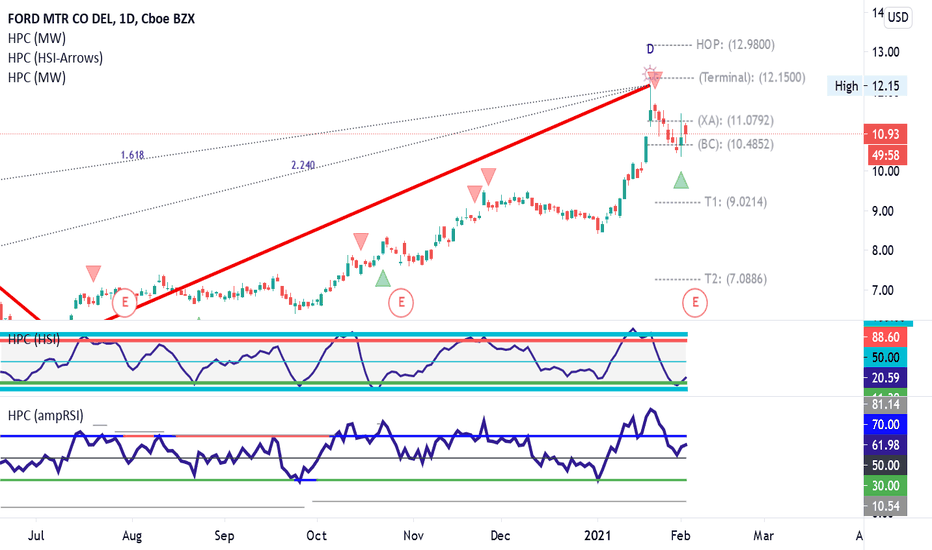
Task: Click the HOP: (12.9800) level label
Action: [735, 45]
